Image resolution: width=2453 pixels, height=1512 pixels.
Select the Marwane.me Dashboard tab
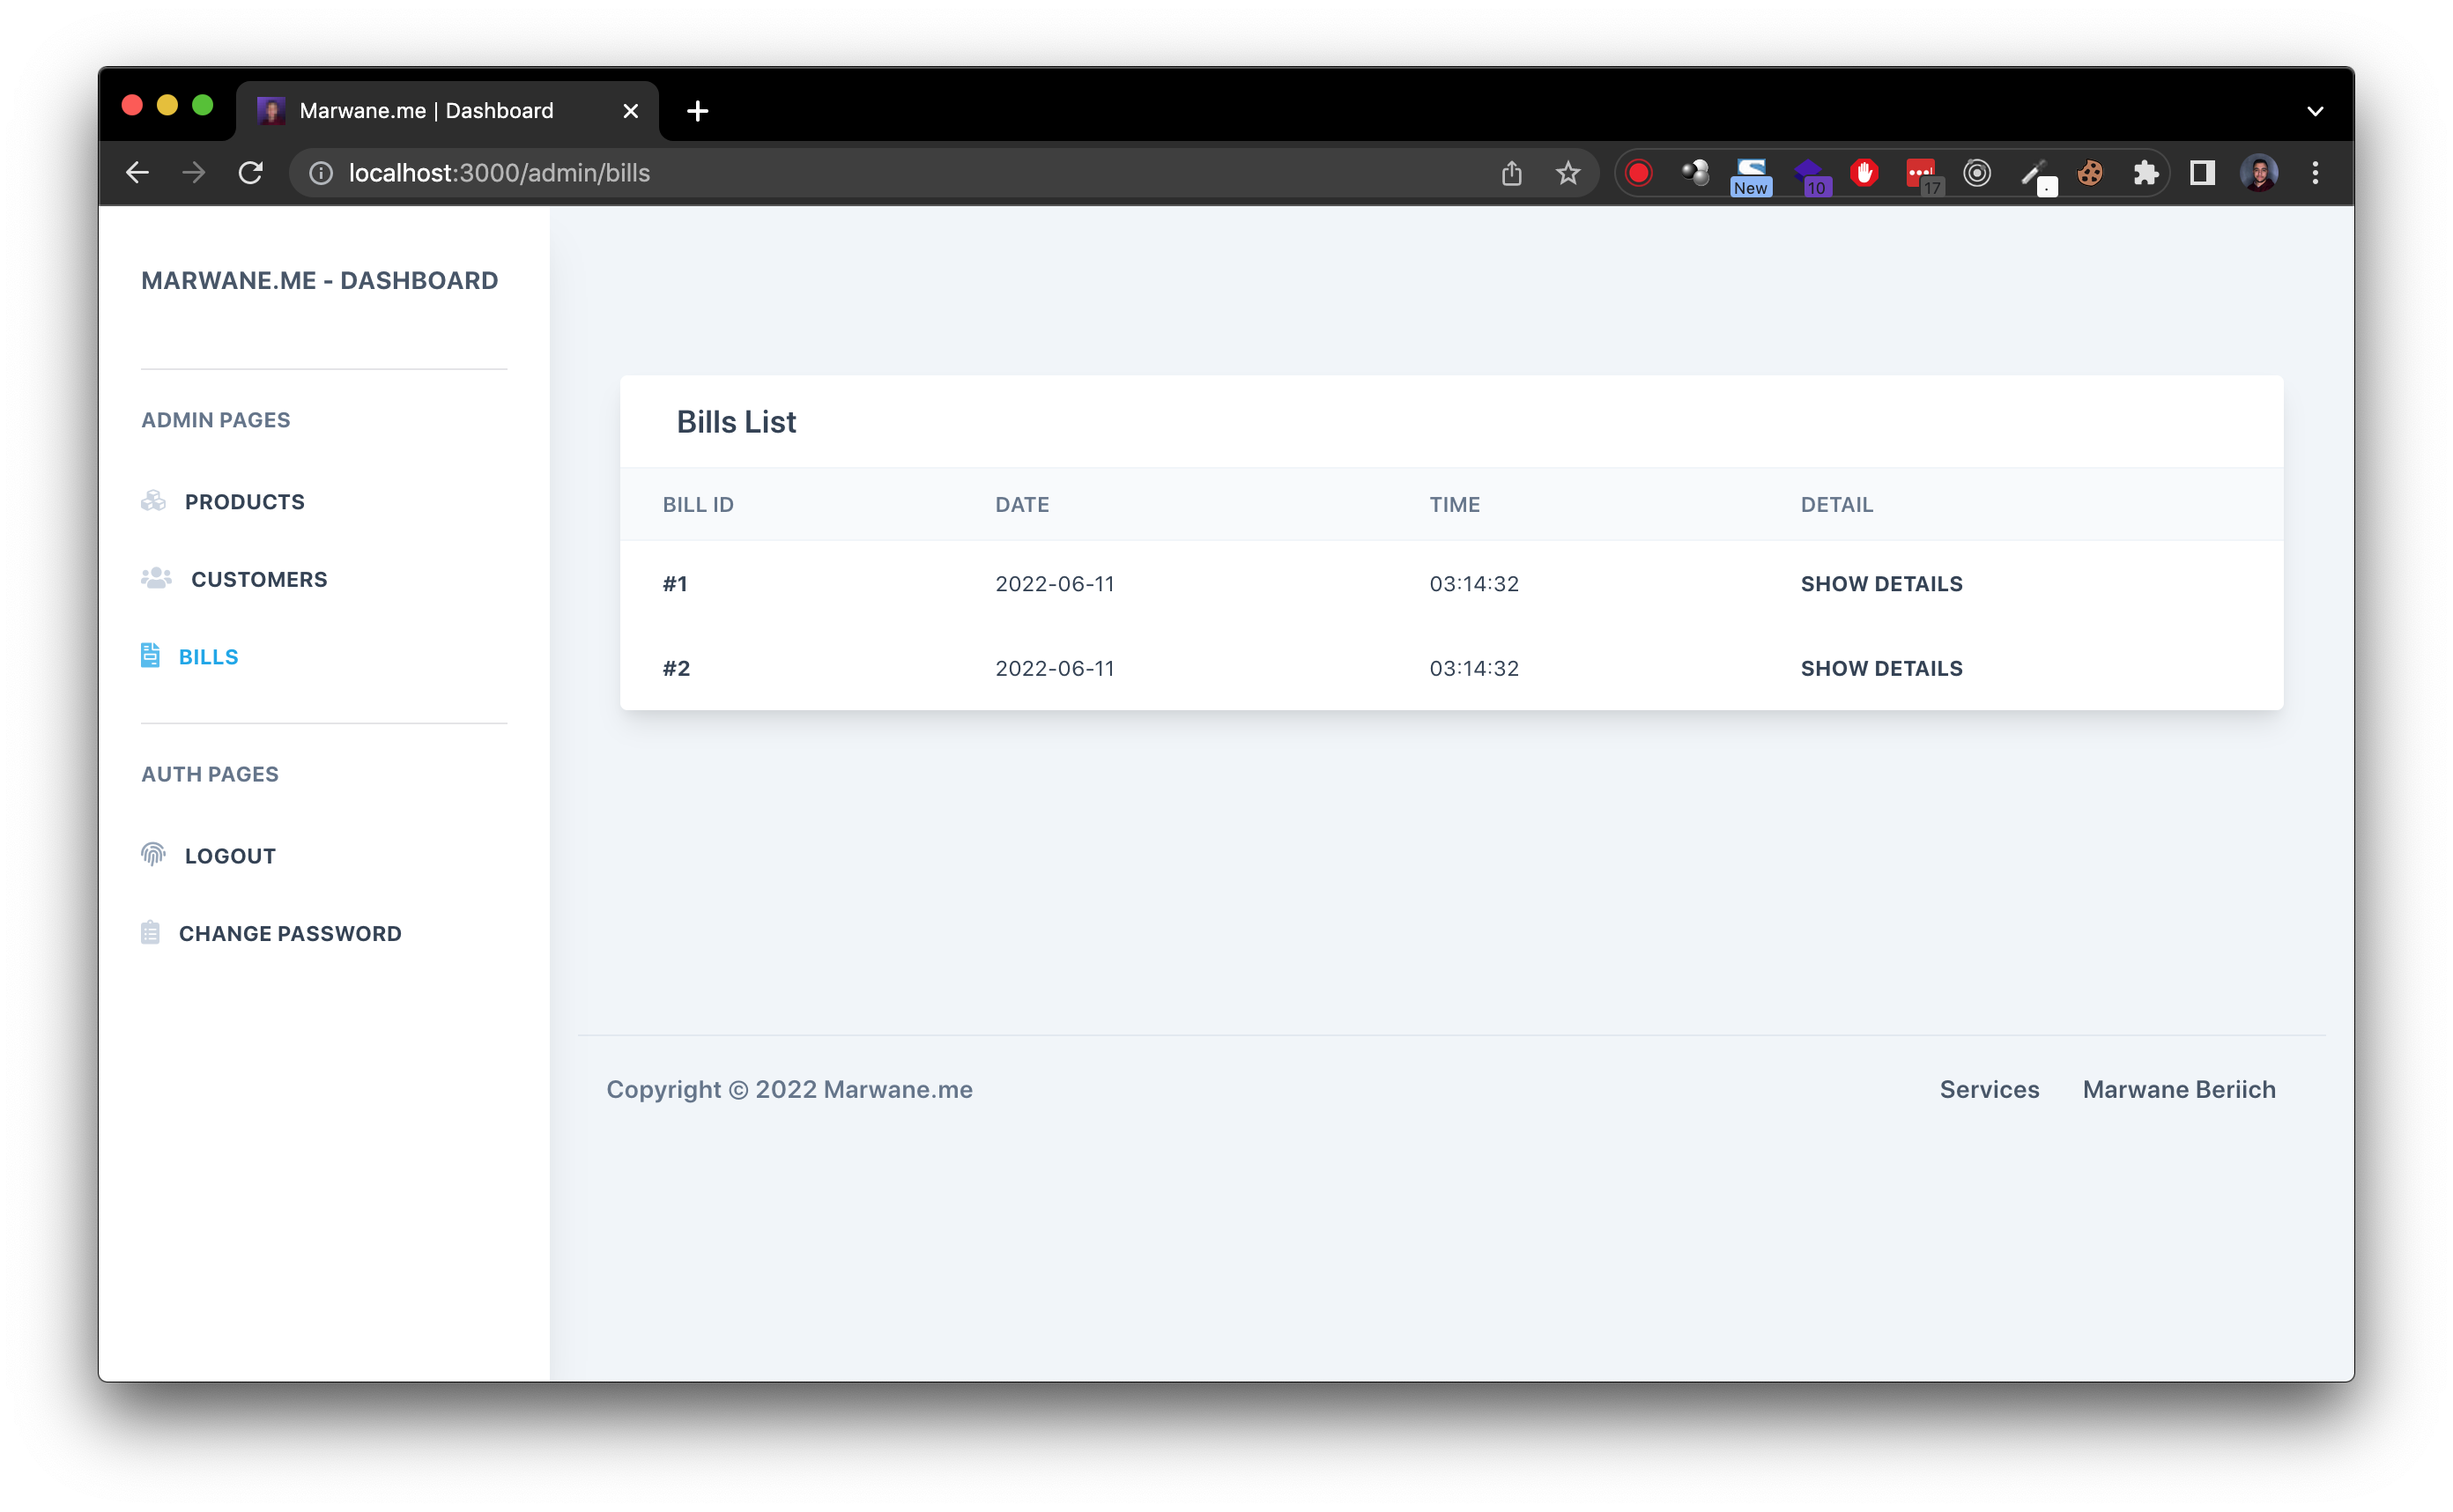(x=426, y=111)
